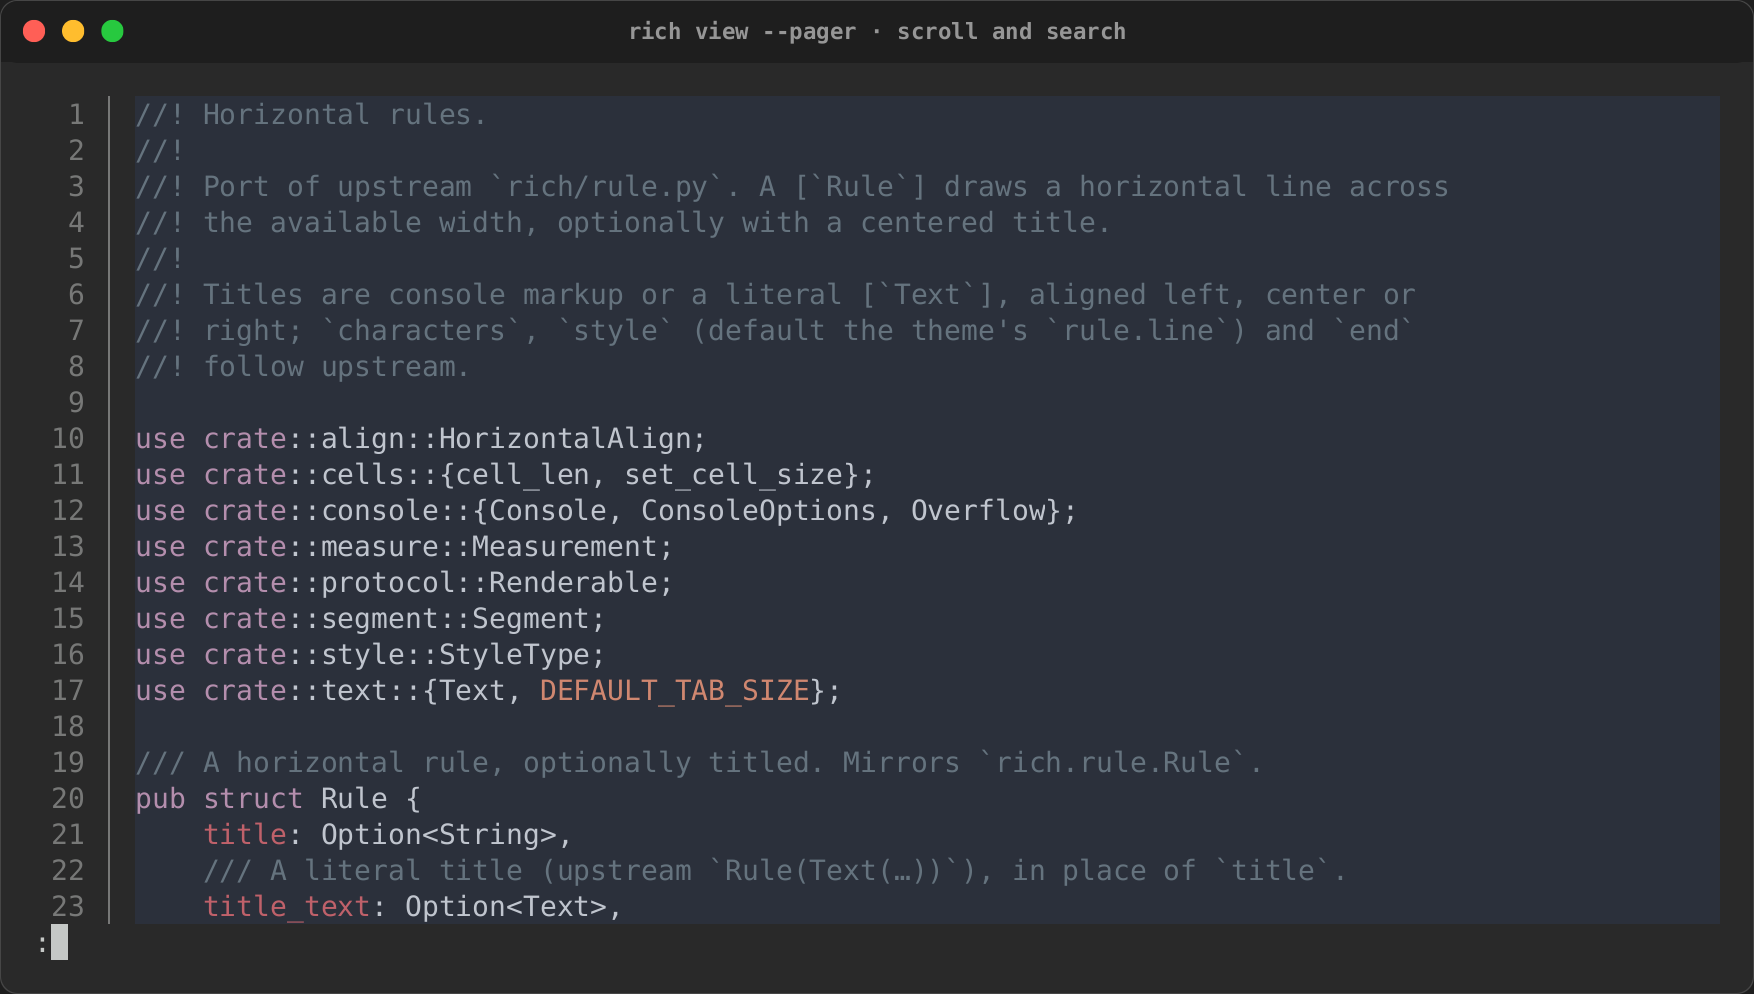Click line number 23 in the gutter

pos(68,907)
